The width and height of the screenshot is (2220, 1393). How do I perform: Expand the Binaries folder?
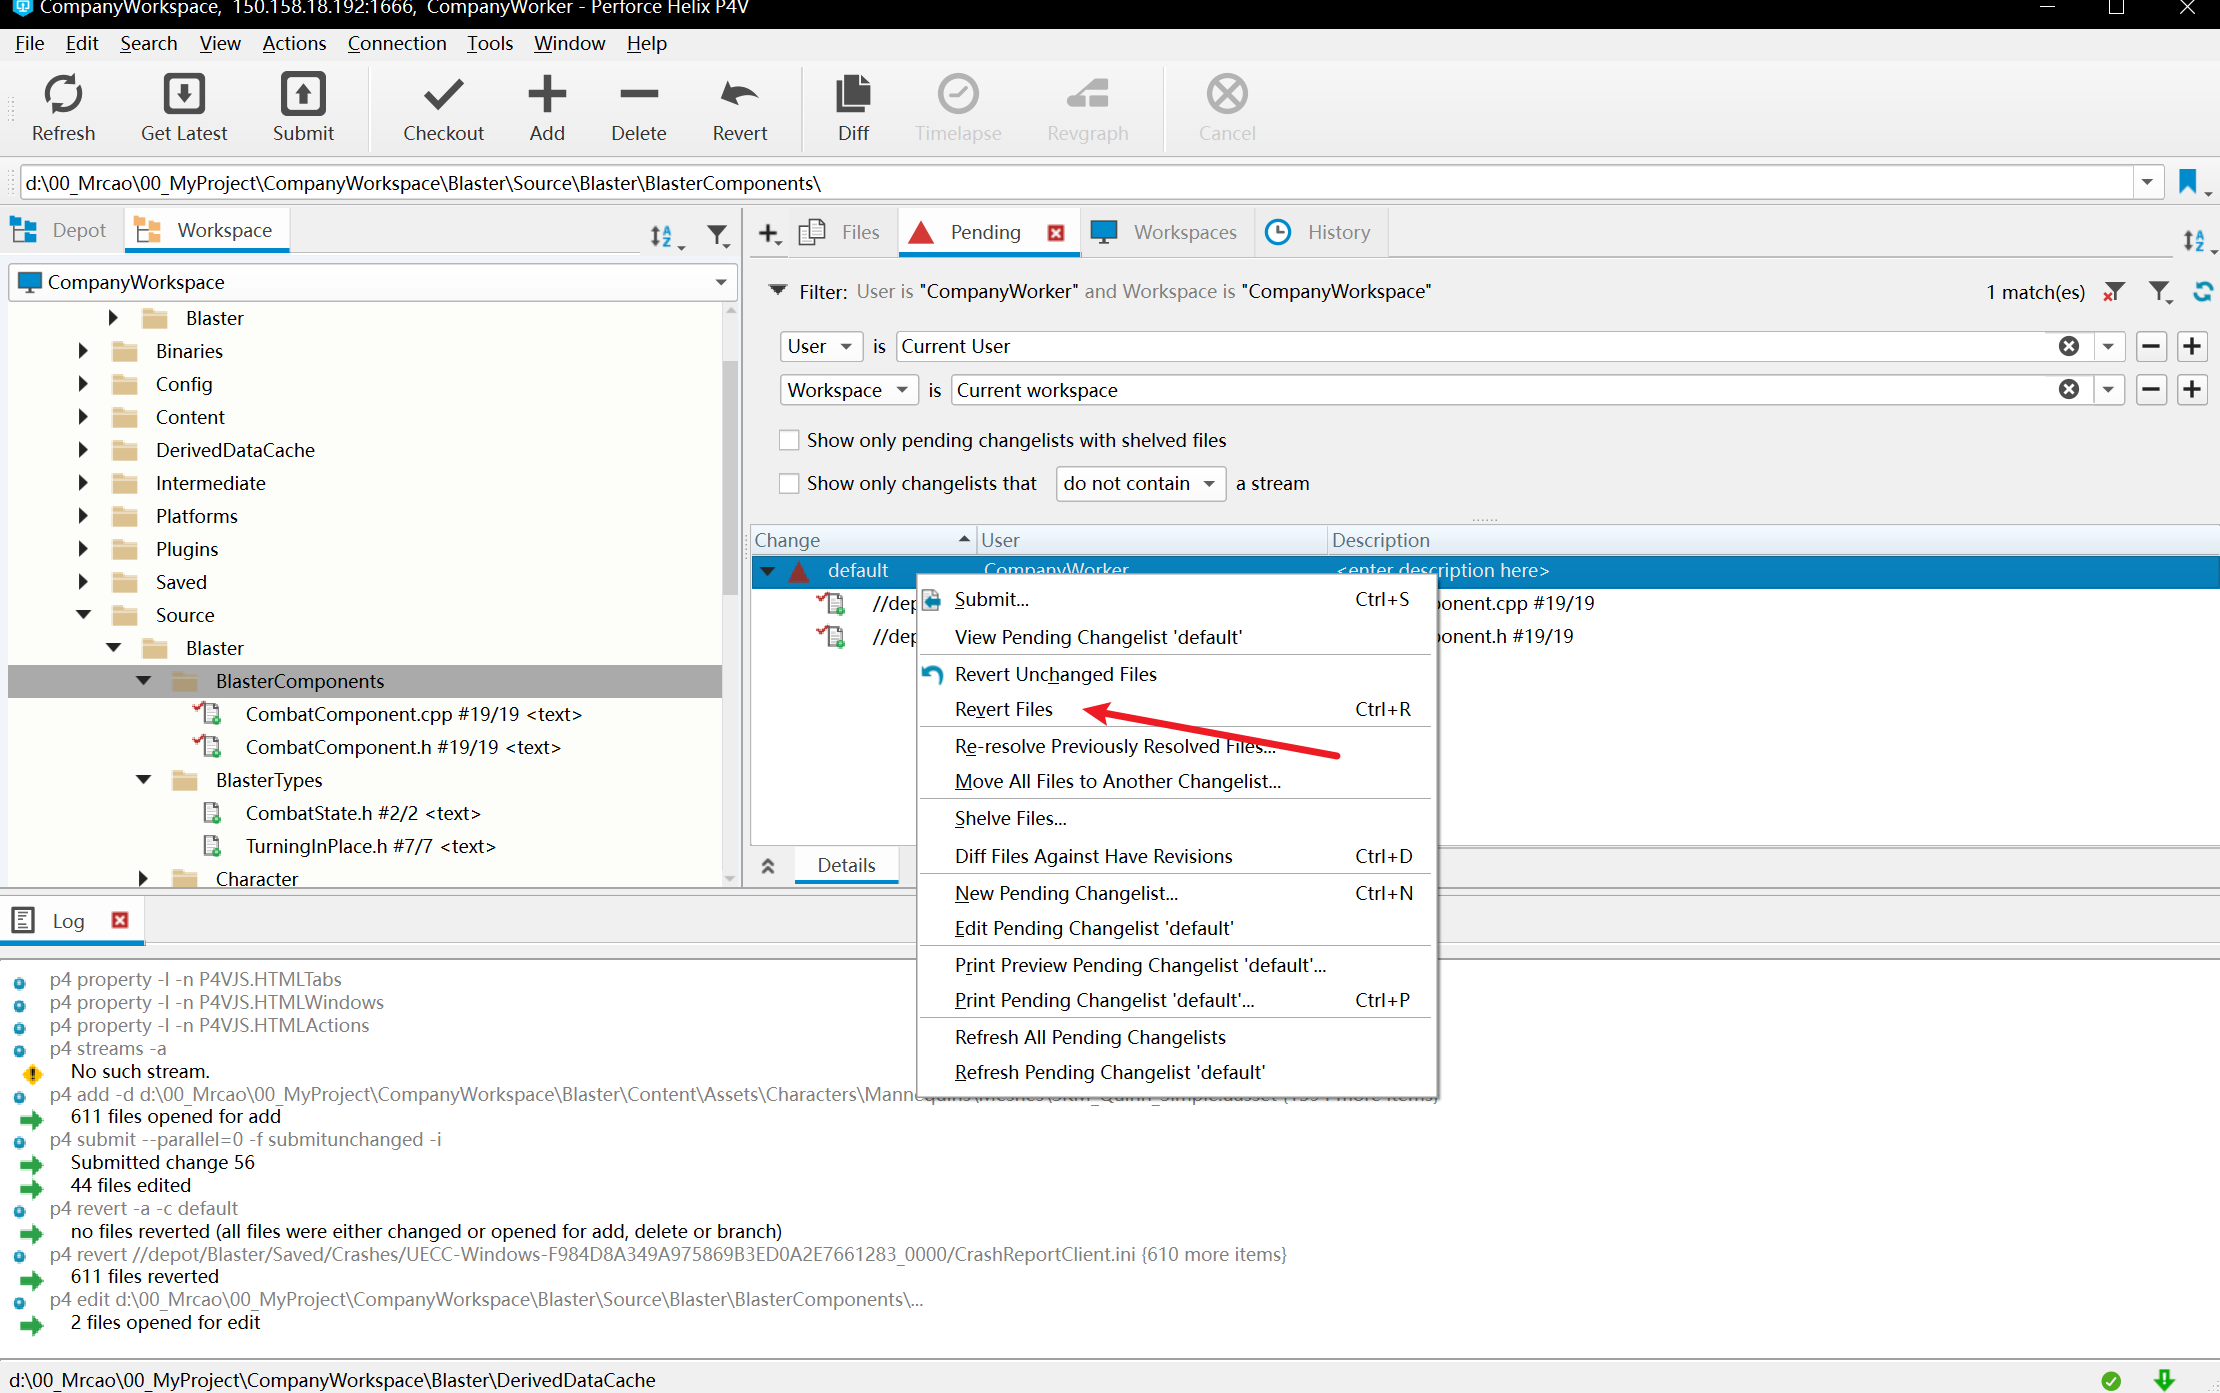(x=83, y=351)
